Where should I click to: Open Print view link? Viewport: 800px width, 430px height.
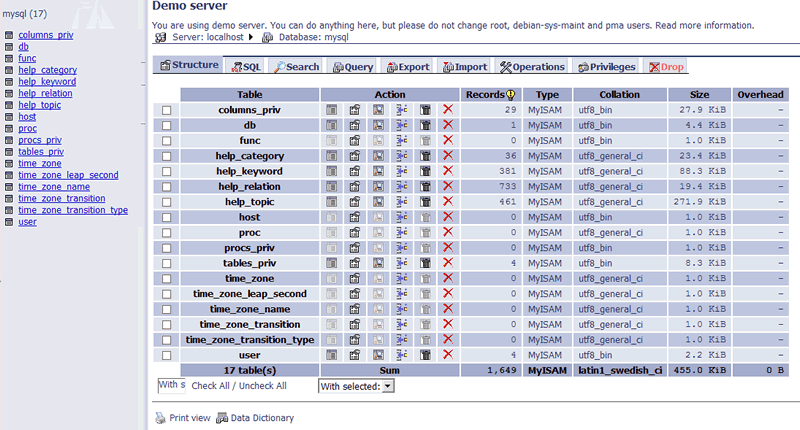point(190,418)
